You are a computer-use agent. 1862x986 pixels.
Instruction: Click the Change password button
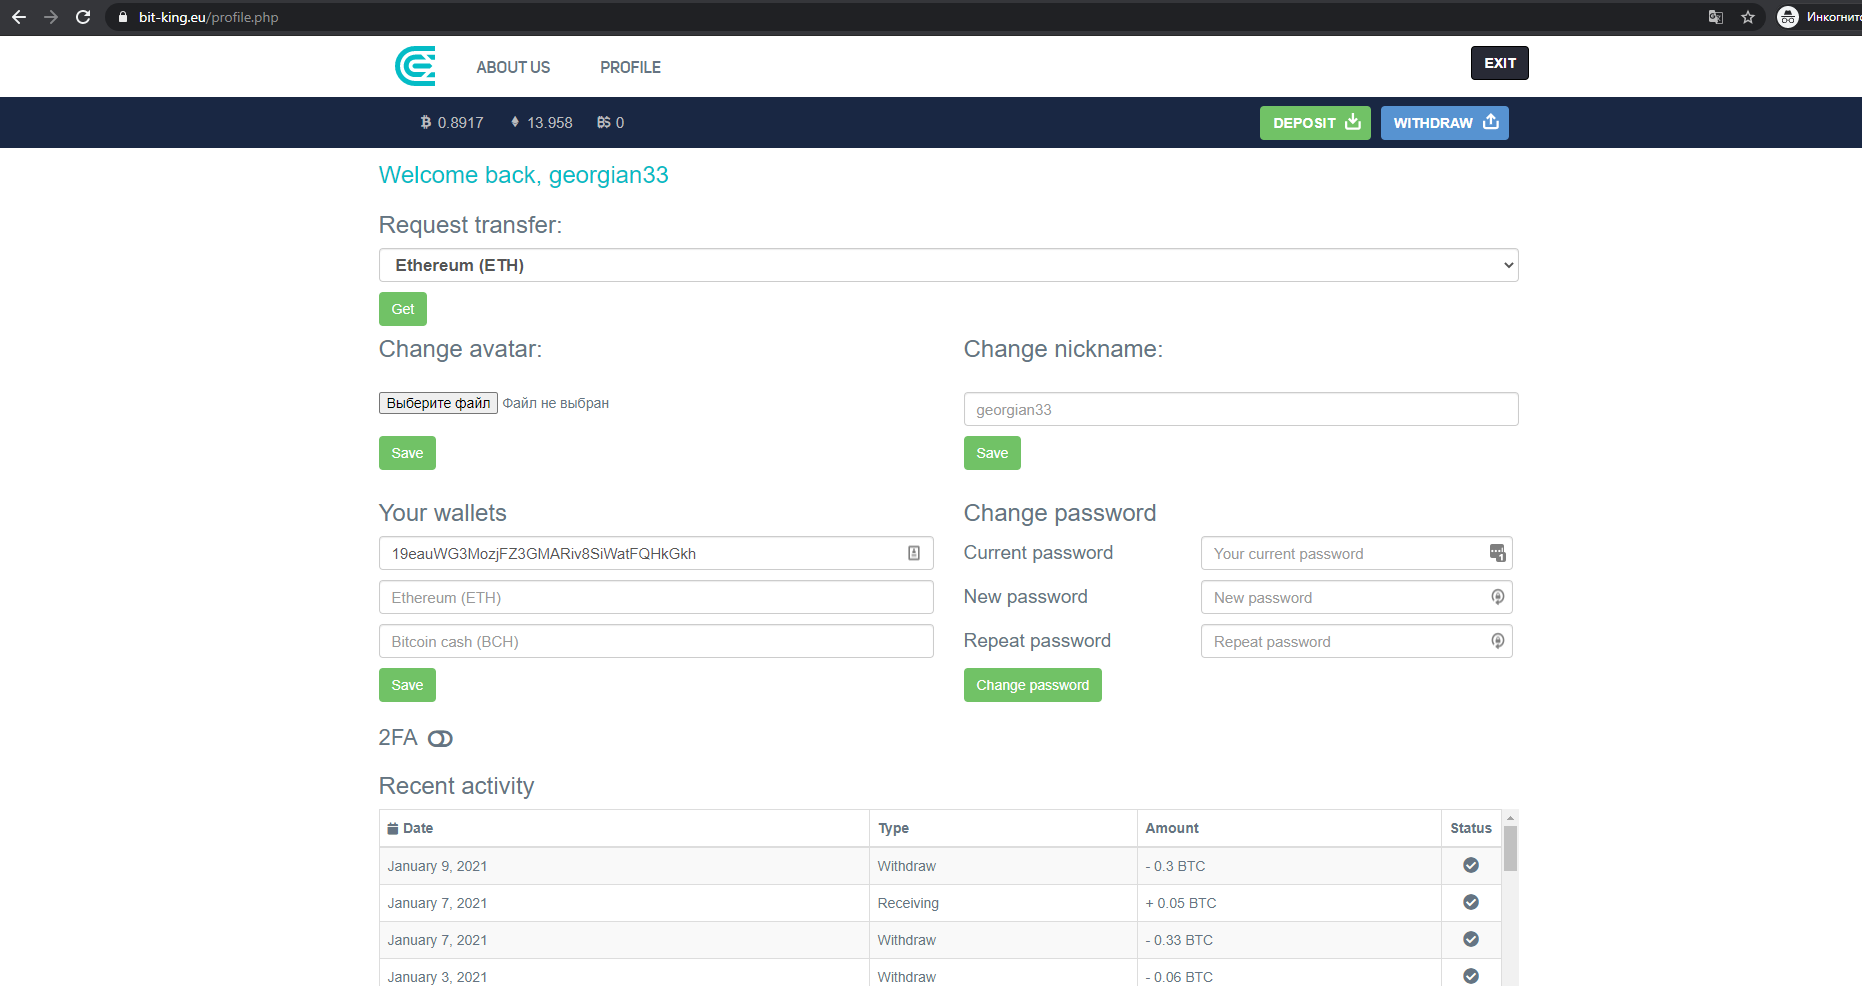1033,685
